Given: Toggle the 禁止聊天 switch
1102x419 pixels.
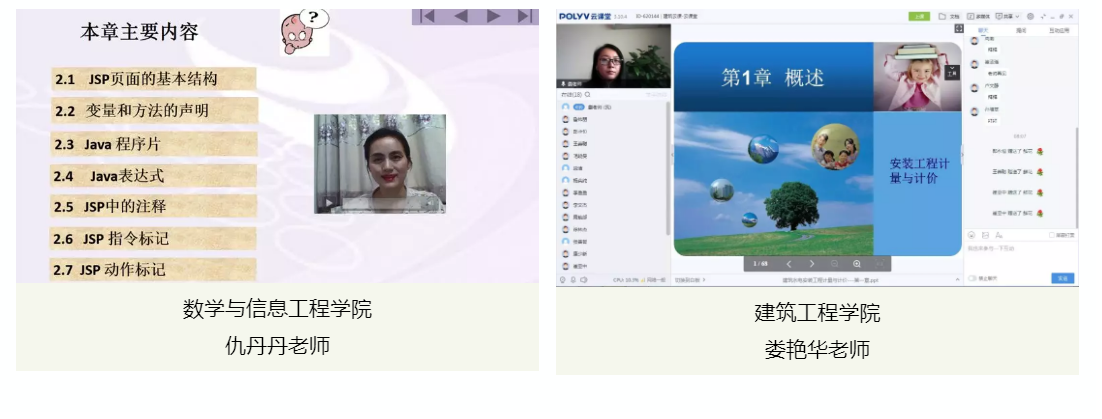Looking at the screenshot, I should coord(973,278).
